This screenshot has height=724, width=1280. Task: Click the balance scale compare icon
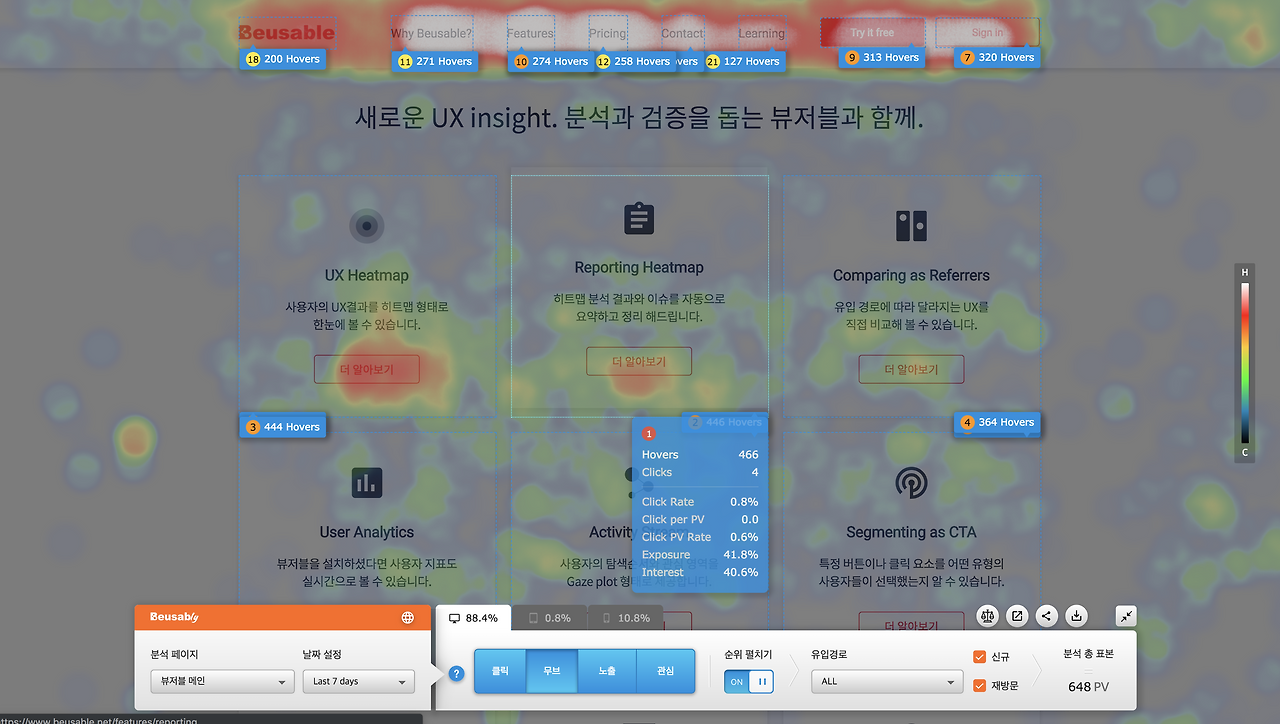[988, 616]
